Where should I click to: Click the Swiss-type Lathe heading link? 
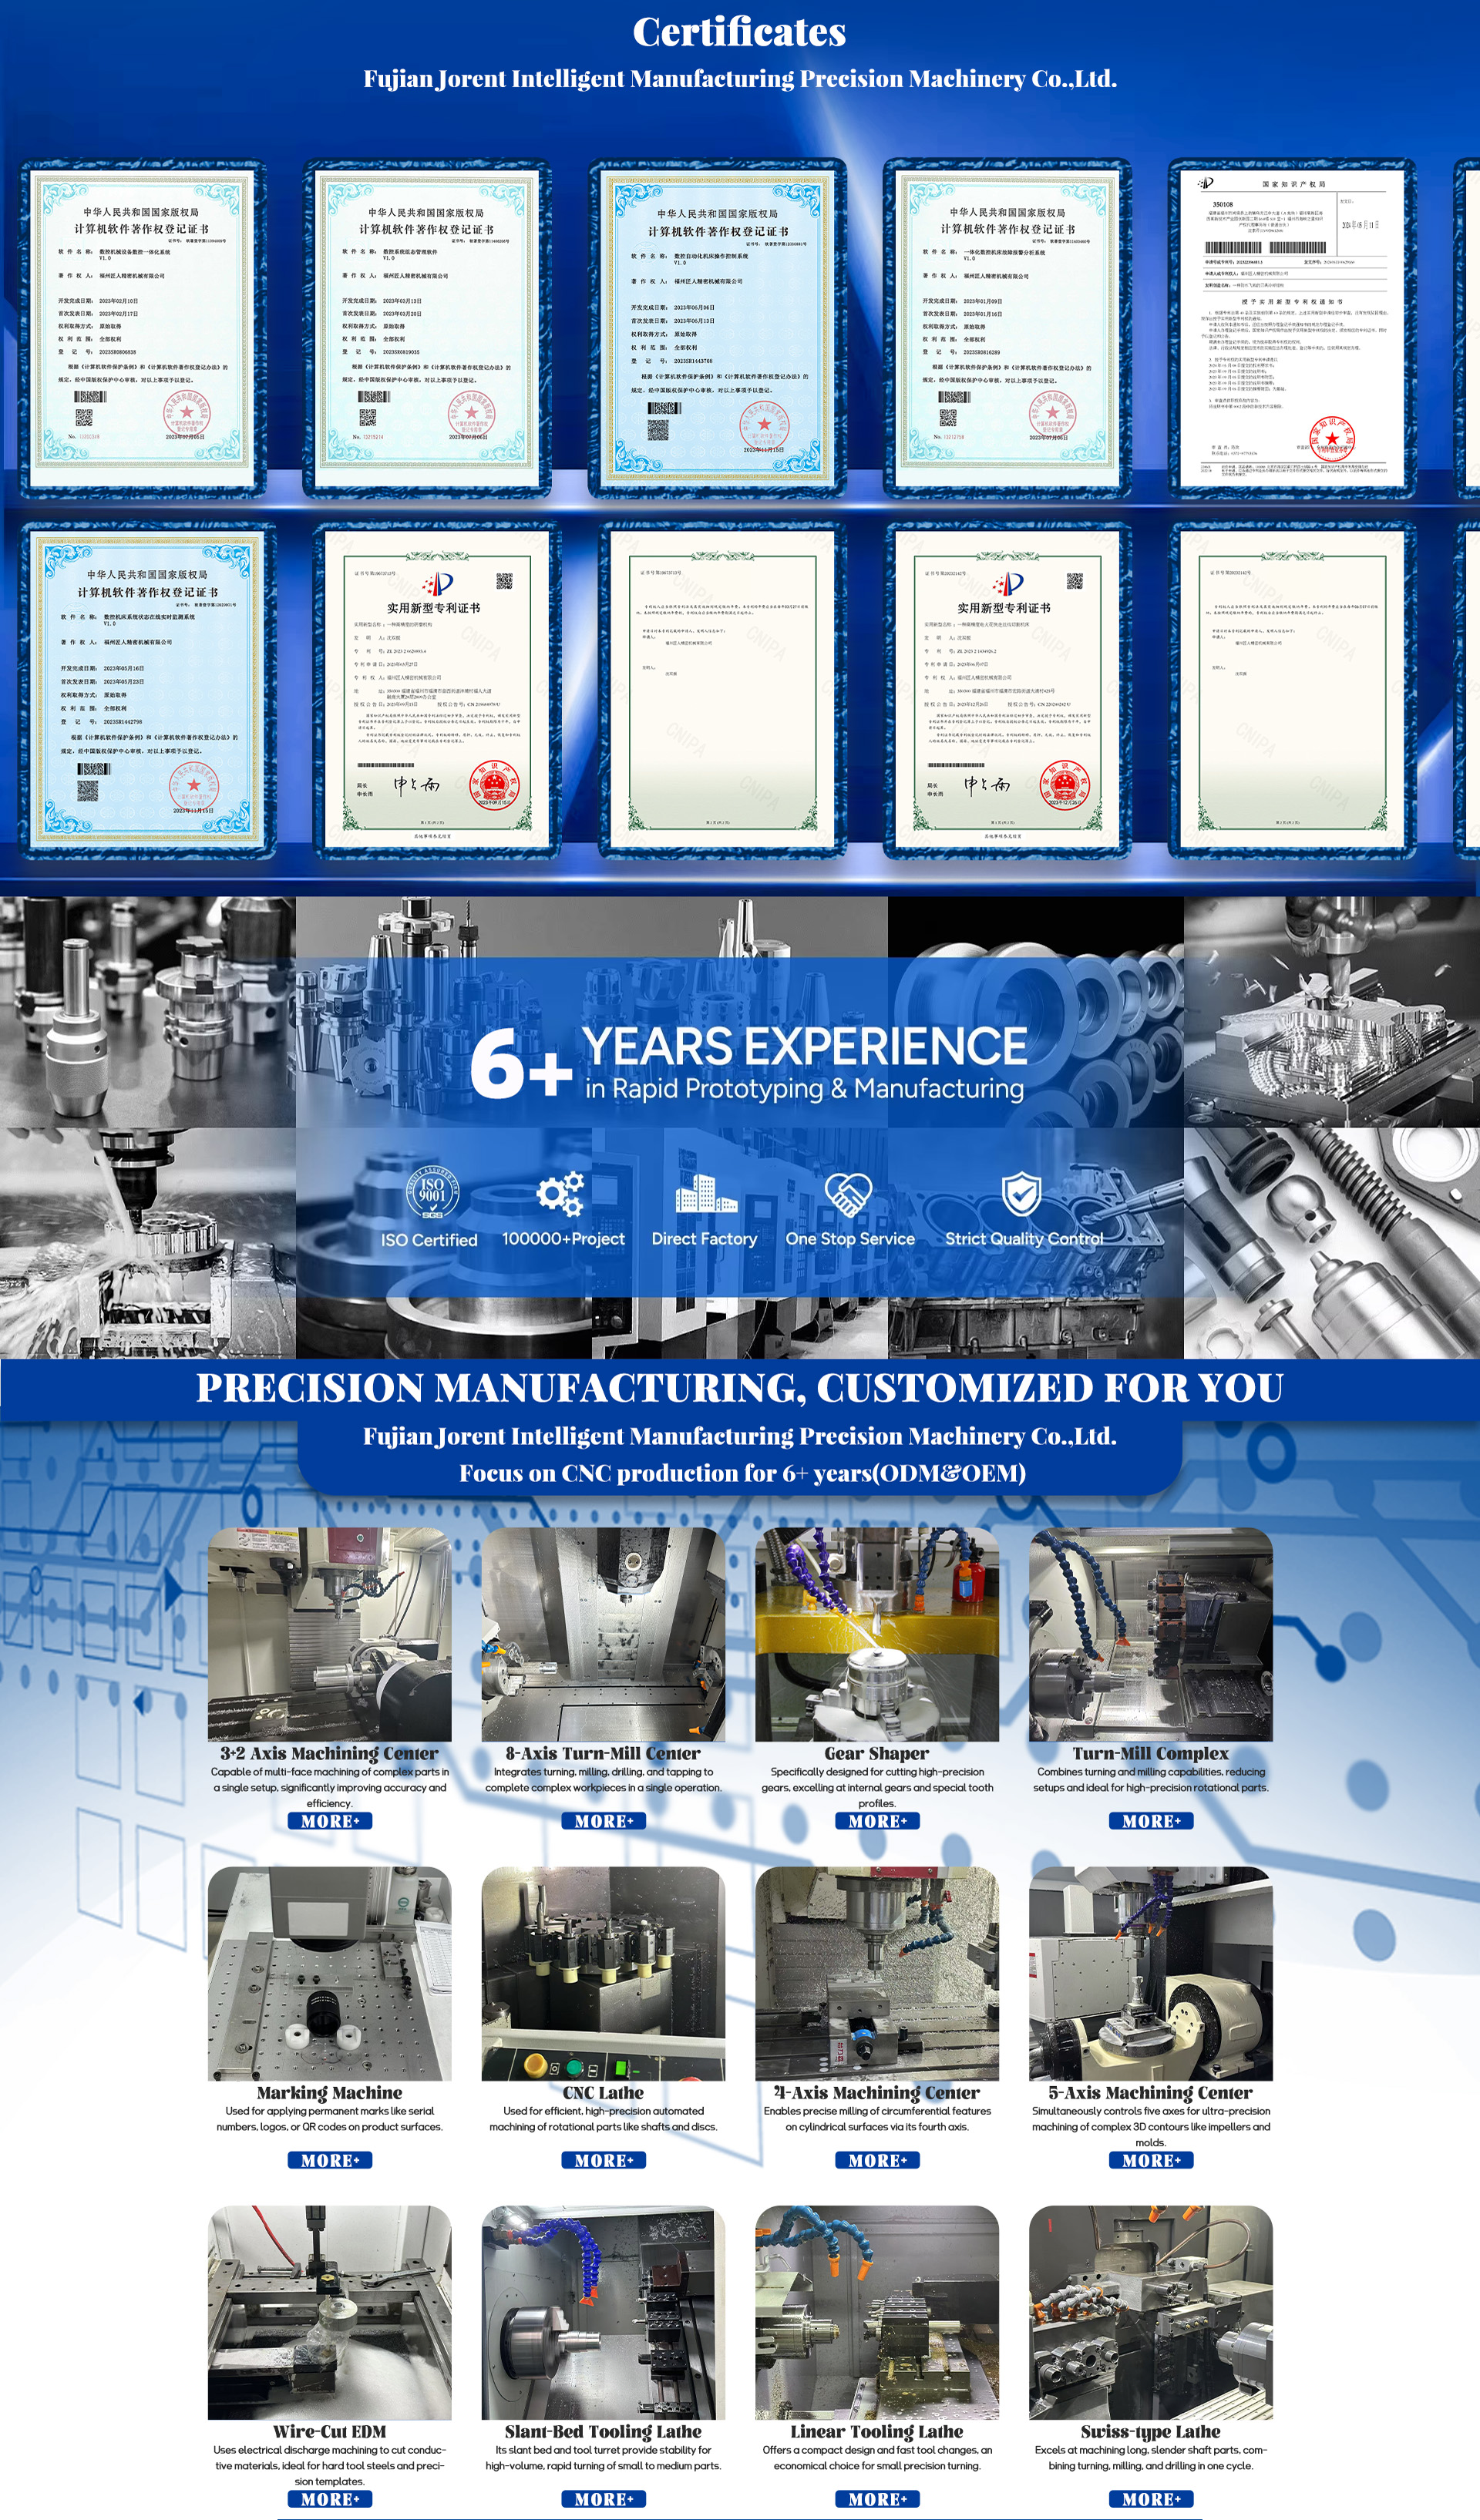[1150, 2431]
